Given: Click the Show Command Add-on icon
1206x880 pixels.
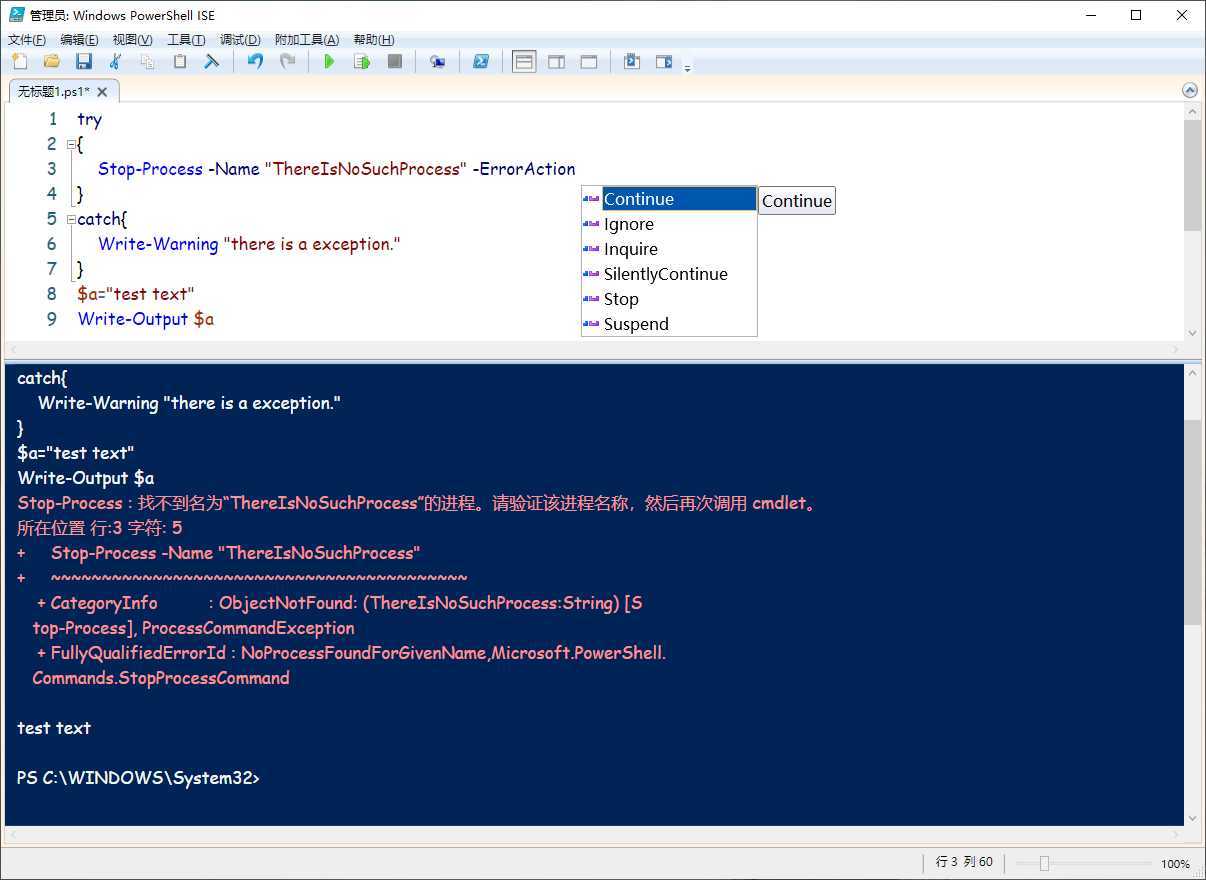Looking at the screenshot, I should pos(664,62).
